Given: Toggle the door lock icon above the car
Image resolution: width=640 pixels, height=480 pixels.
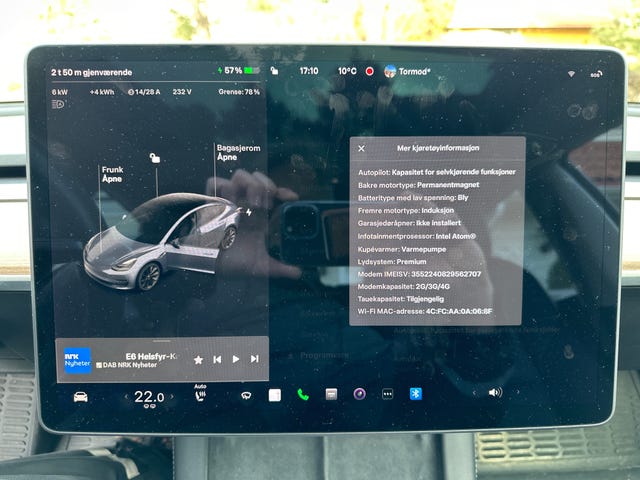Looking at the screenshot, I should [x=154, y=158].
